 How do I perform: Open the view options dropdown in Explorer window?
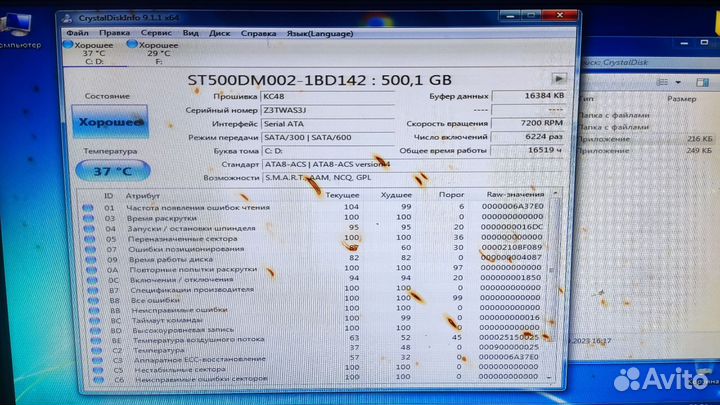coord(678,83)
